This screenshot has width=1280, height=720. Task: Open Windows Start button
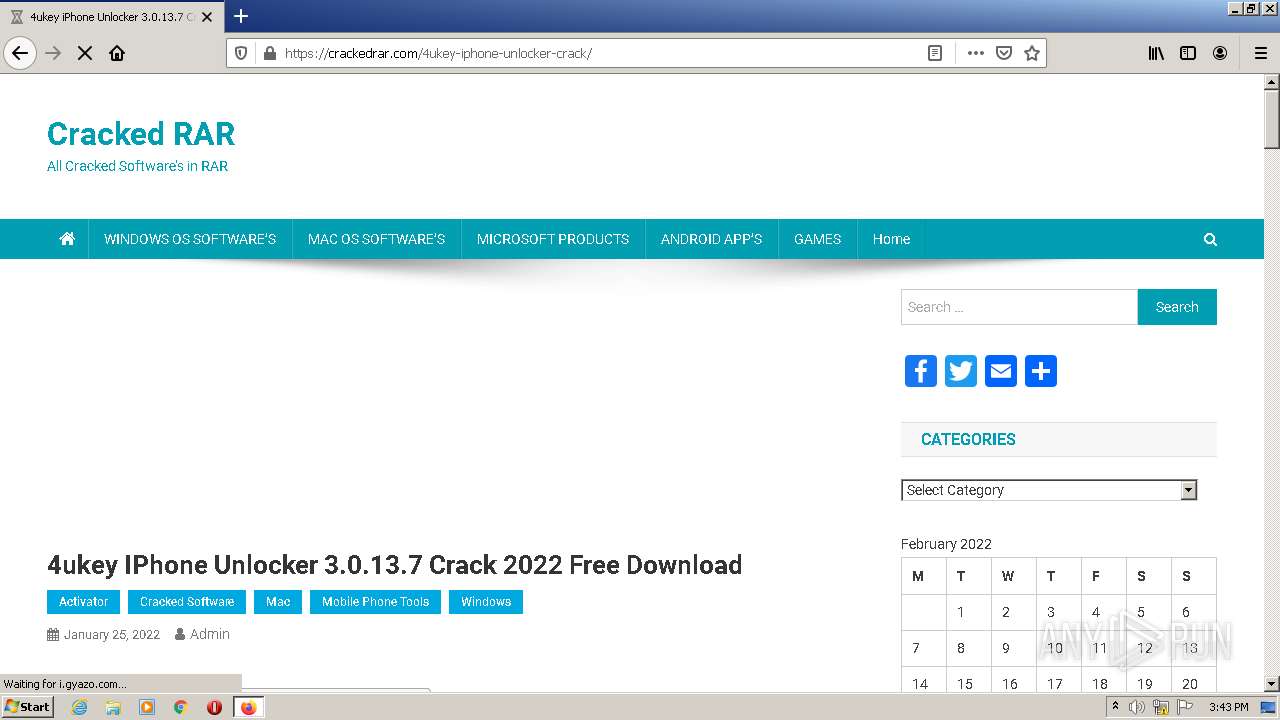click(28, 707)
